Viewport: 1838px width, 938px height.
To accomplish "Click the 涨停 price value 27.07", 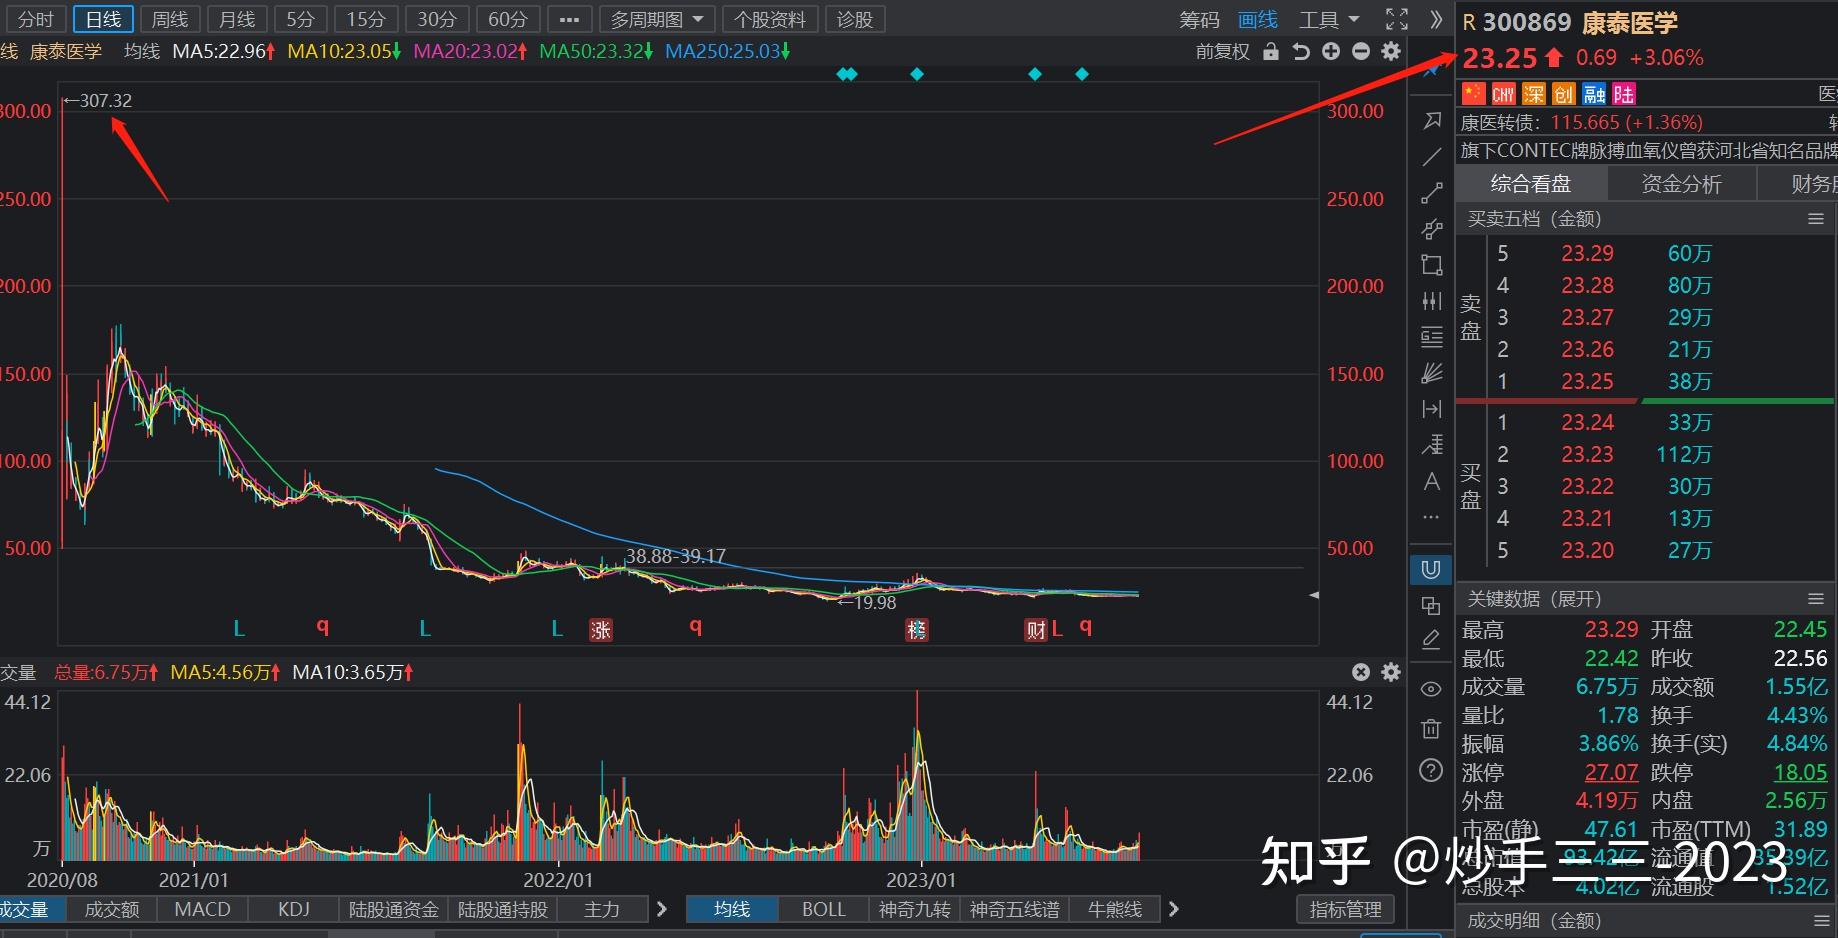I will coord(1610,771).
